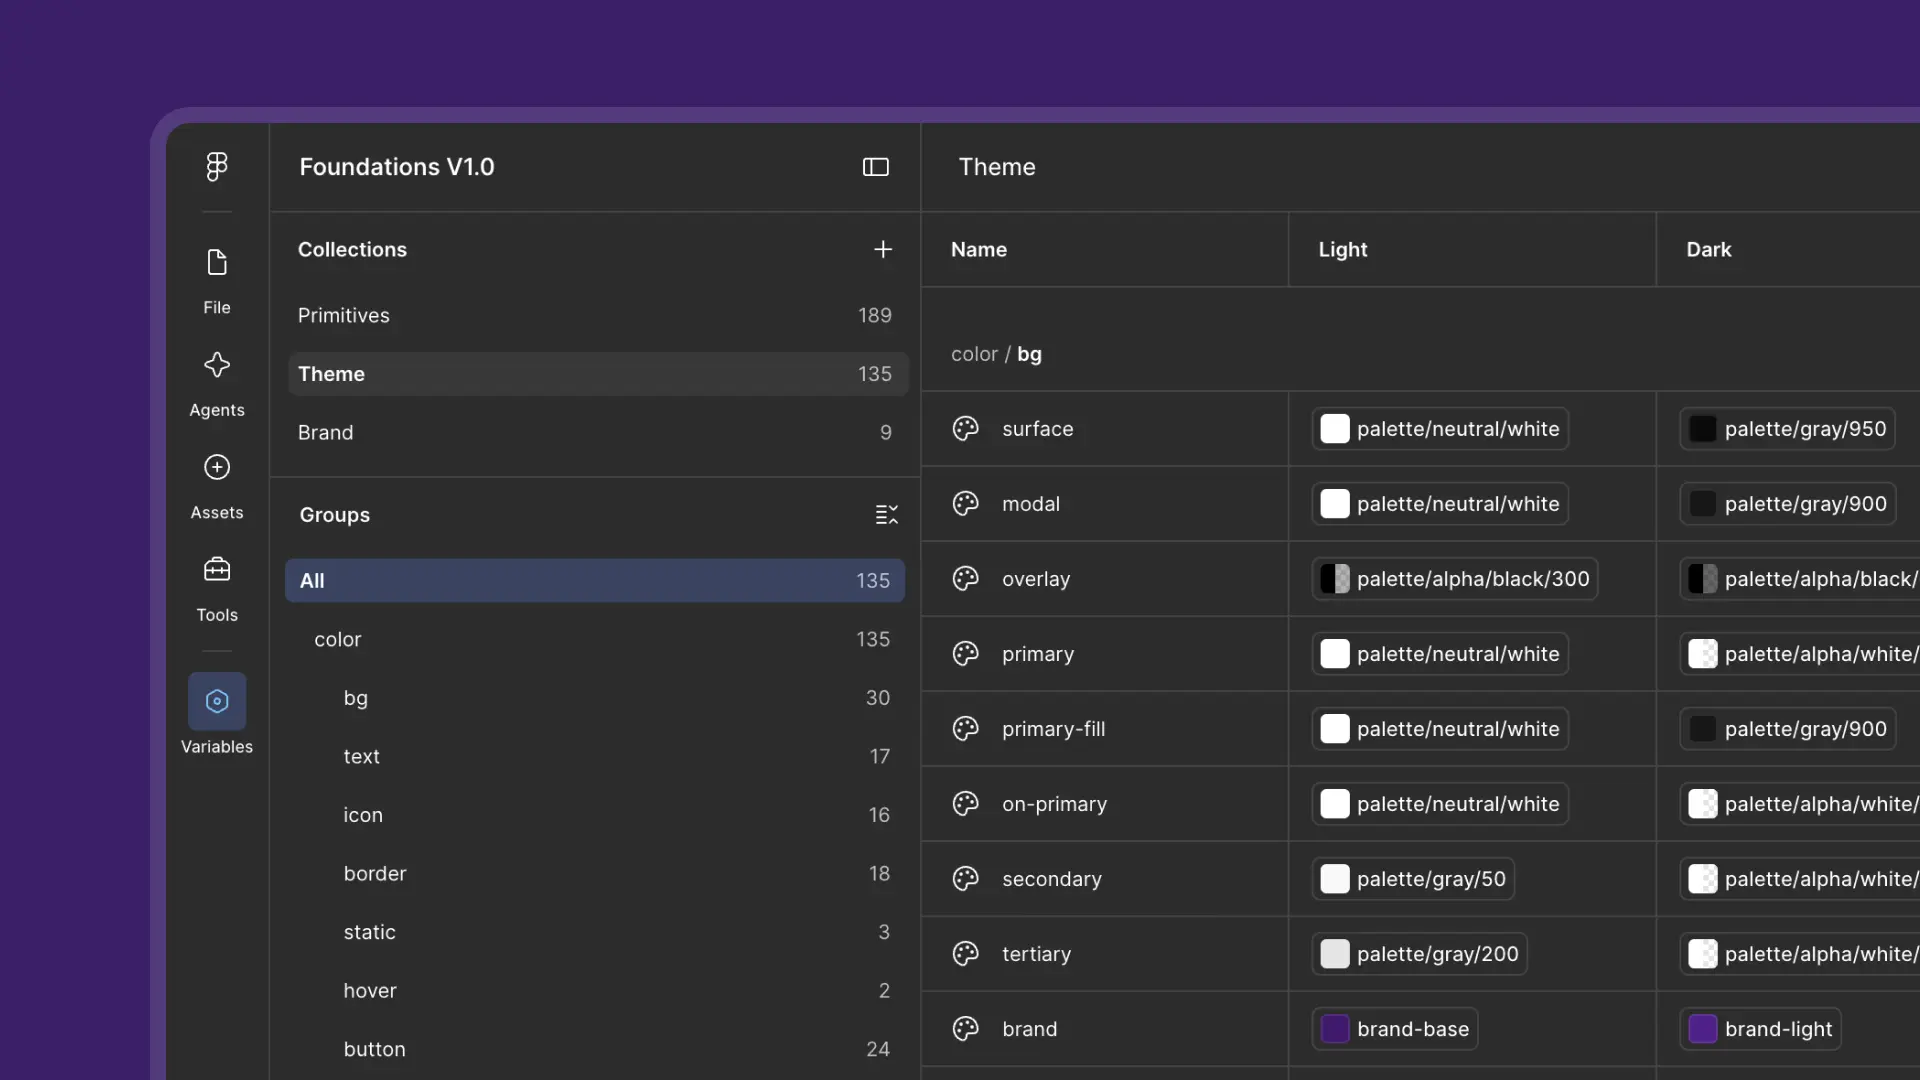This screenshot has width=1920, height=1080.
Task: Click palette icon of surface variable
Action: 966,429
